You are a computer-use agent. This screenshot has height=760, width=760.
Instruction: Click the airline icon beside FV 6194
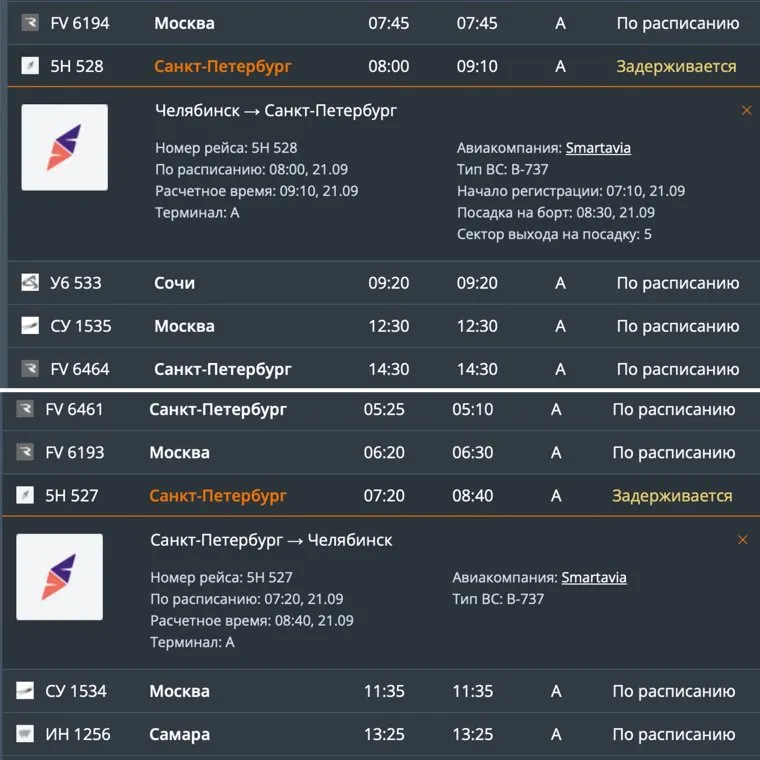point(29,23)
